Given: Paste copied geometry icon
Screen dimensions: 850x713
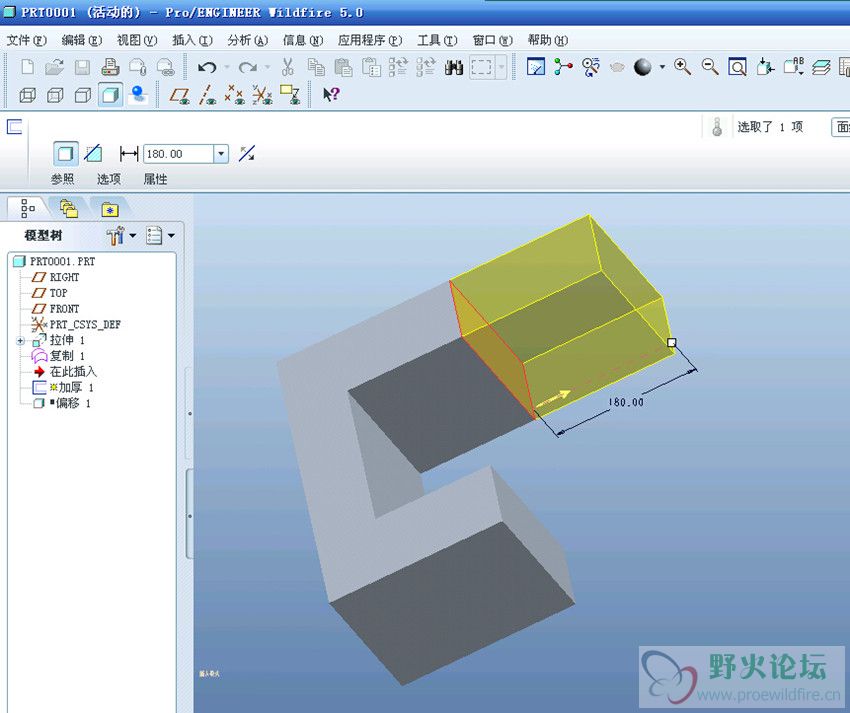Looking at the screenshot, I should coord(343,67).
